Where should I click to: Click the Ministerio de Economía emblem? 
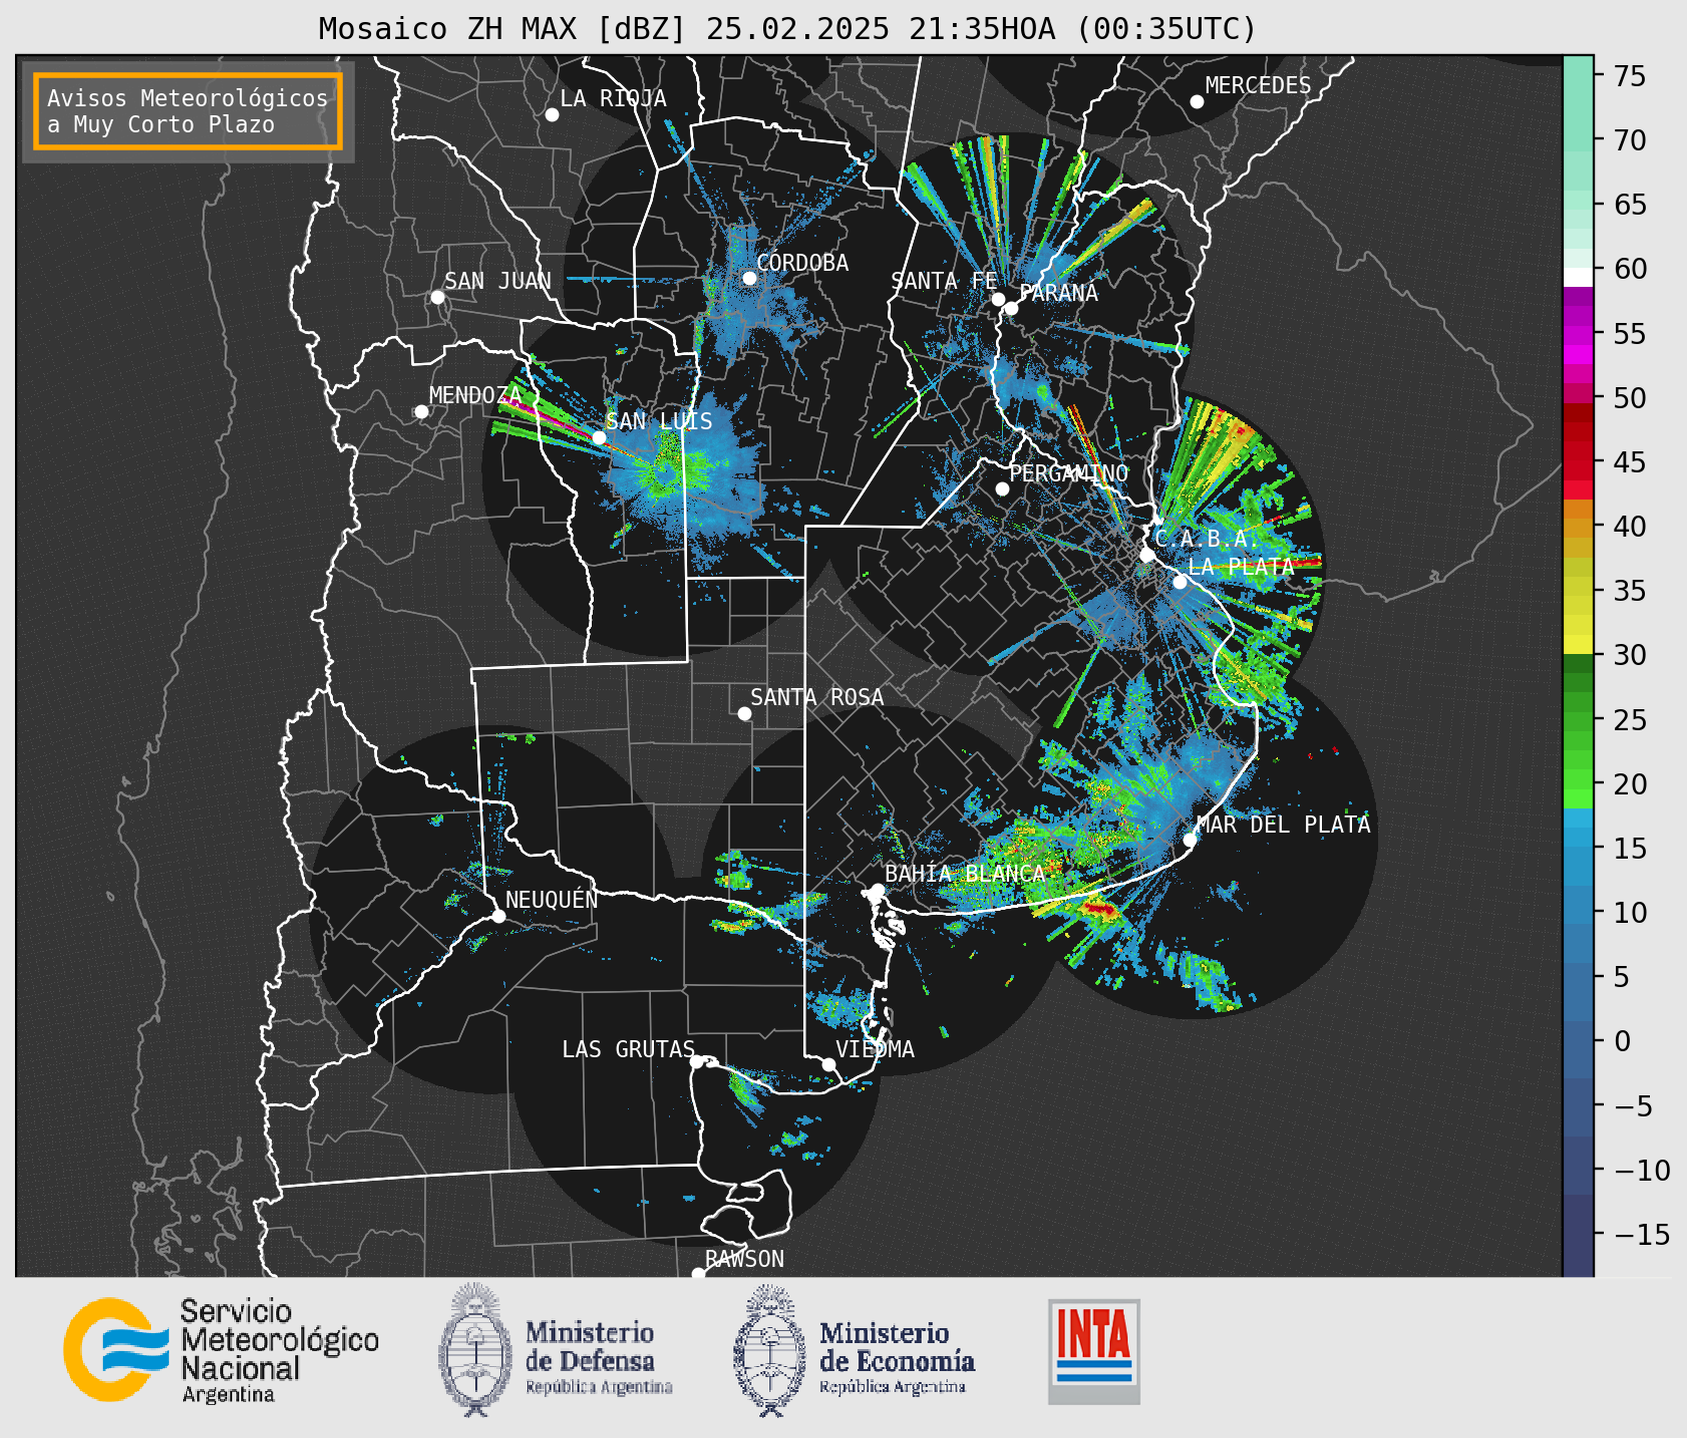pyautogui.click(x=770, y=1349)
